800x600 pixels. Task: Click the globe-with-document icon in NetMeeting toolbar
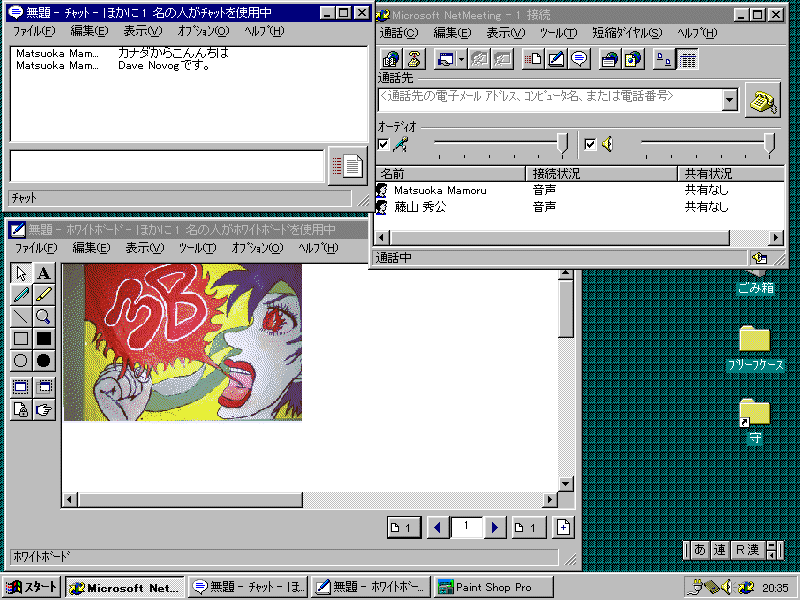coord(633,60)
